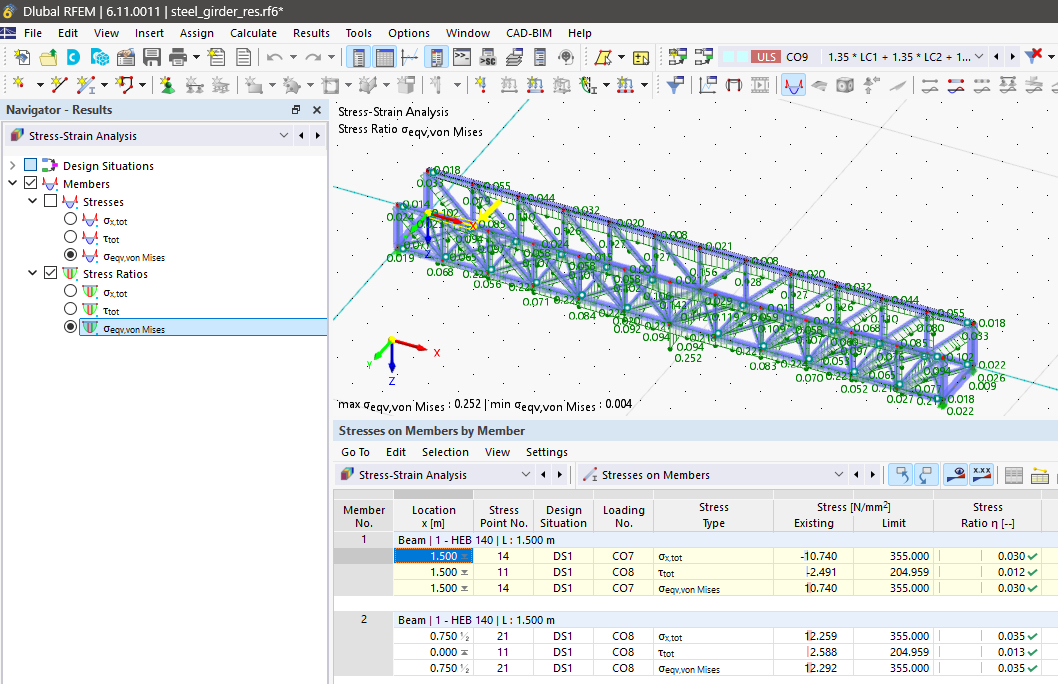This screenshot has height=684, width=1058.
Task: Open the CAD-BIM menu
Action: (x=530, y=33)
